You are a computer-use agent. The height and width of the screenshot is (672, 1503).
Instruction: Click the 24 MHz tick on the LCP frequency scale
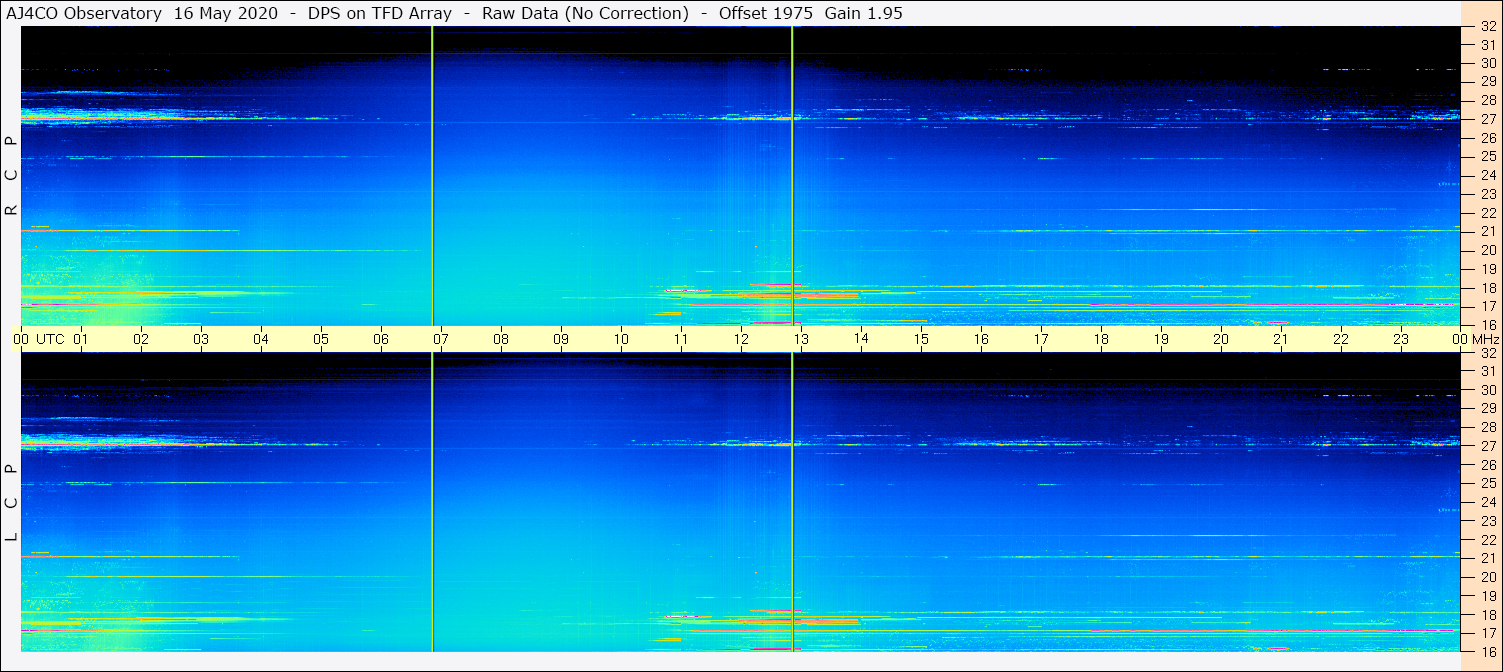coord(1487,502)
